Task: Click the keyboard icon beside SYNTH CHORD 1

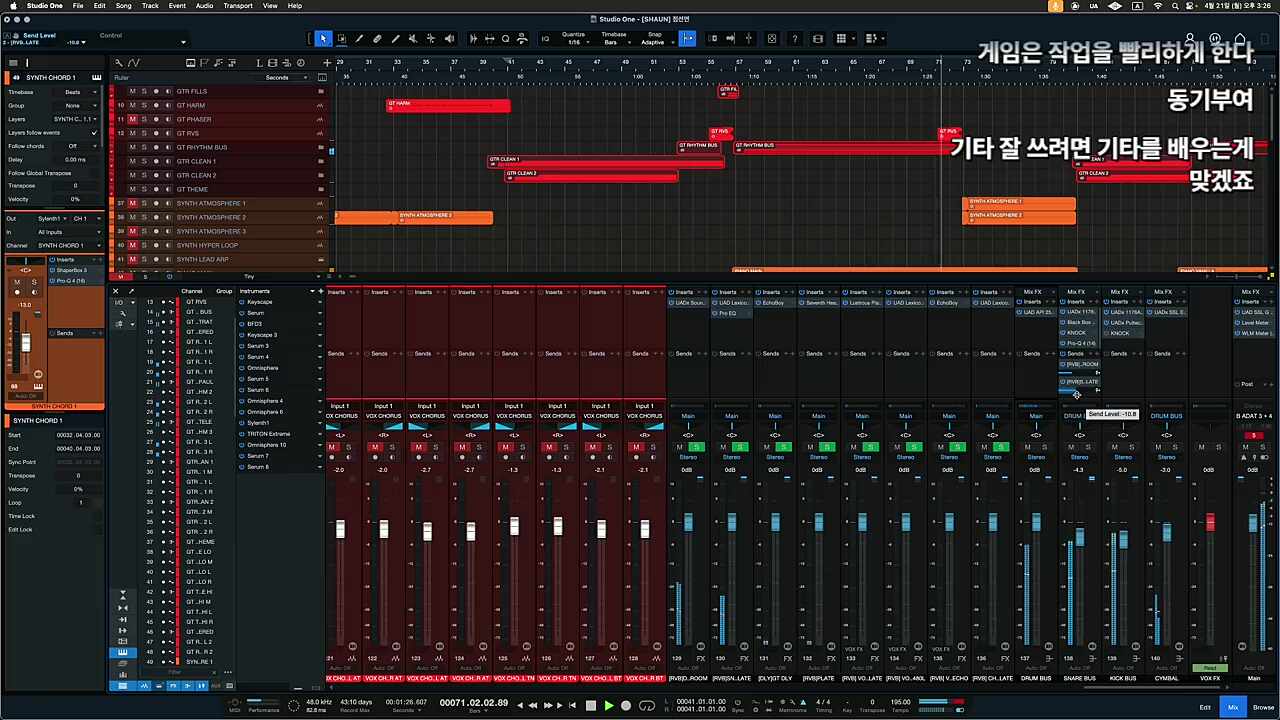Action: click(96, 78)
